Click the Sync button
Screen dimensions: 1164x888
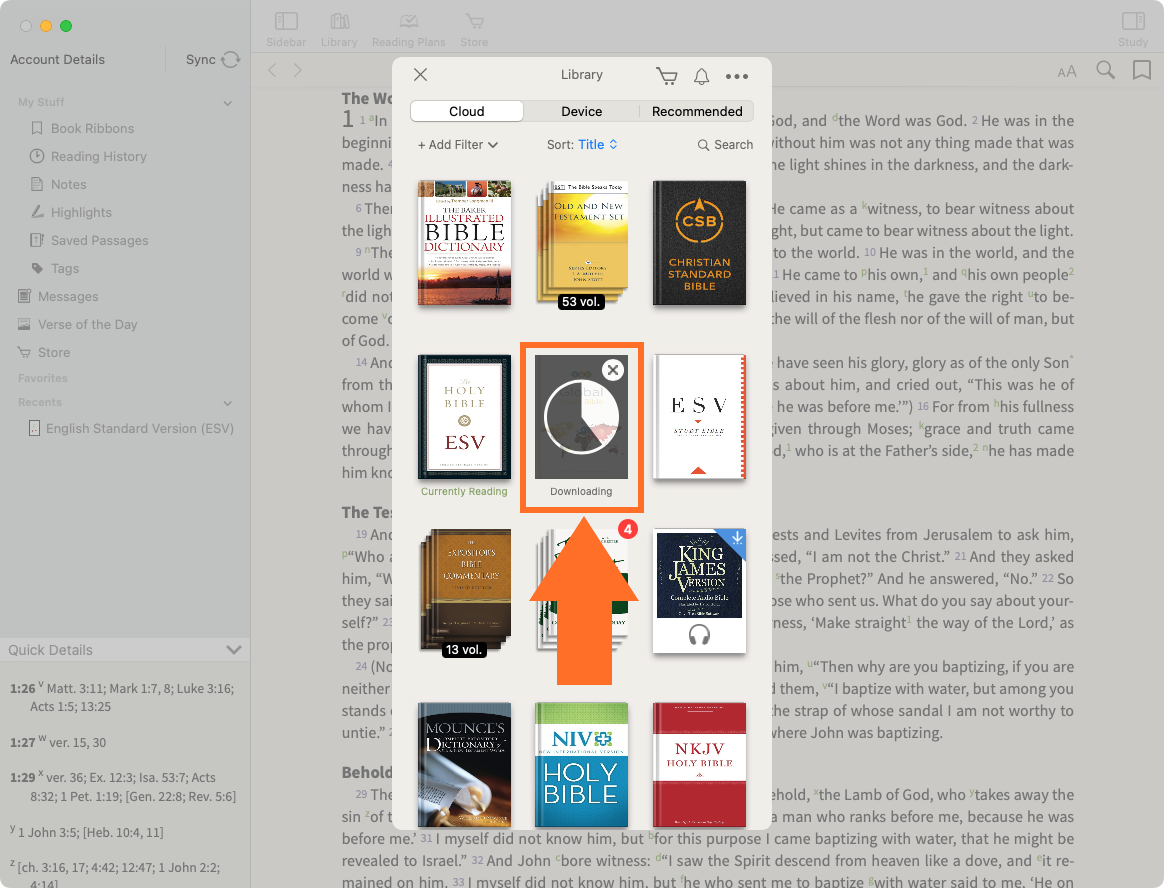click(x=213, y=59)
